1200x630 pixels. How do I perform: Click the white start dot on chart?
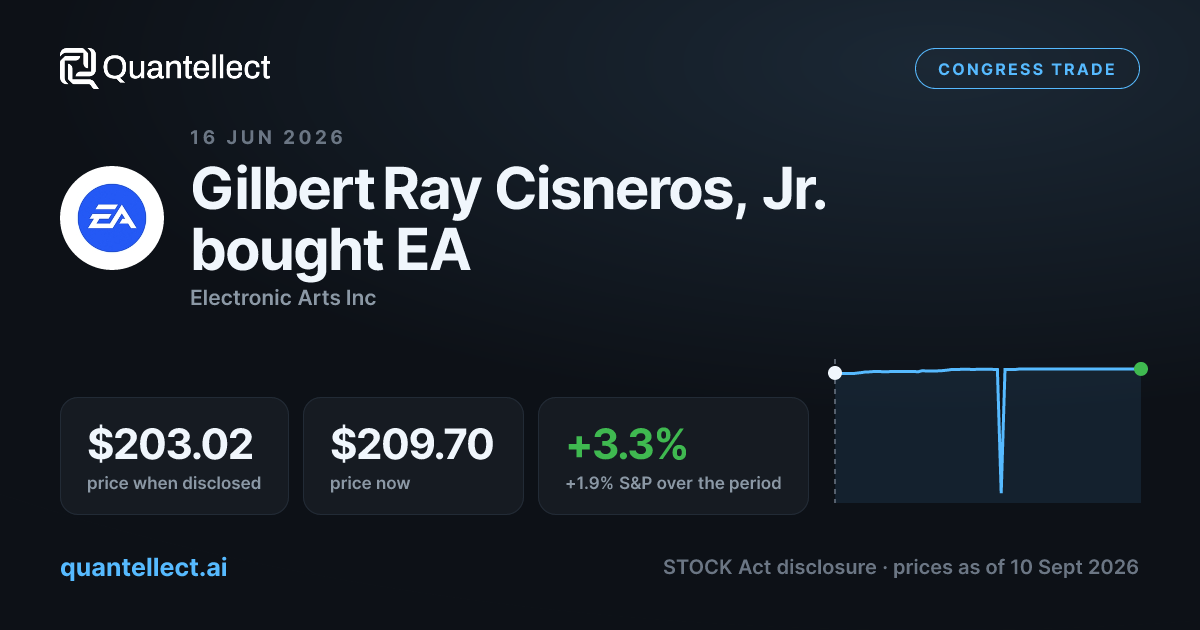pos(835,373)
